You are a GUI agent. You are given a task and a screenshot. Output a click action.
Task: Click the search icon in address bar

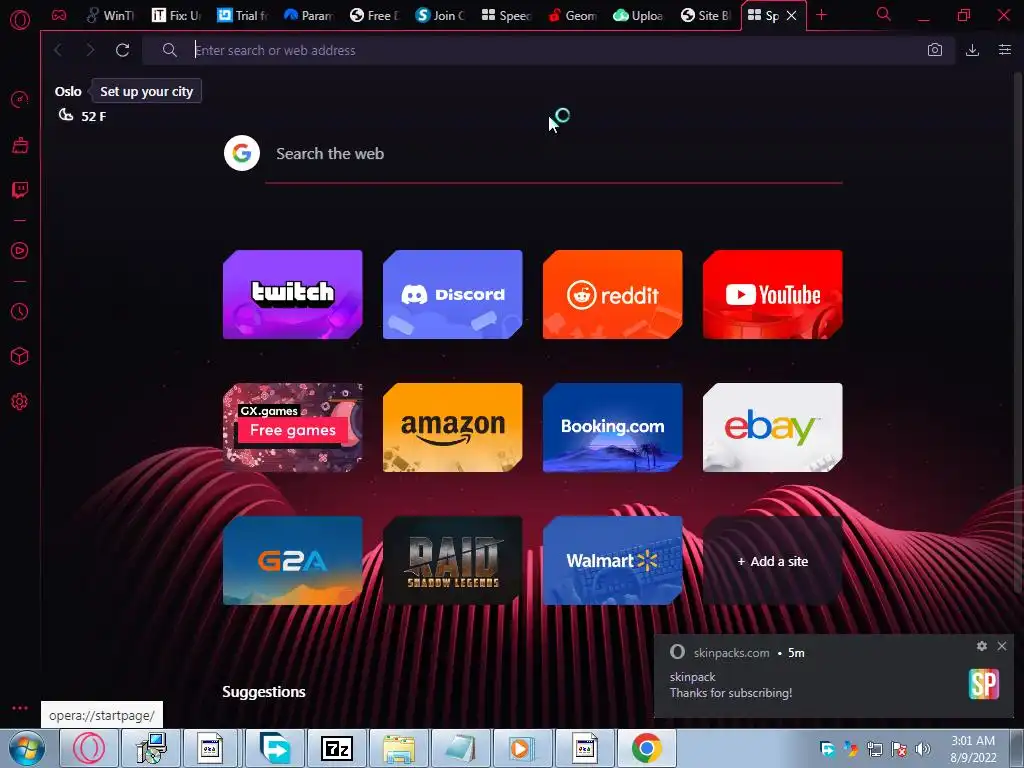[x=170, y=50]
